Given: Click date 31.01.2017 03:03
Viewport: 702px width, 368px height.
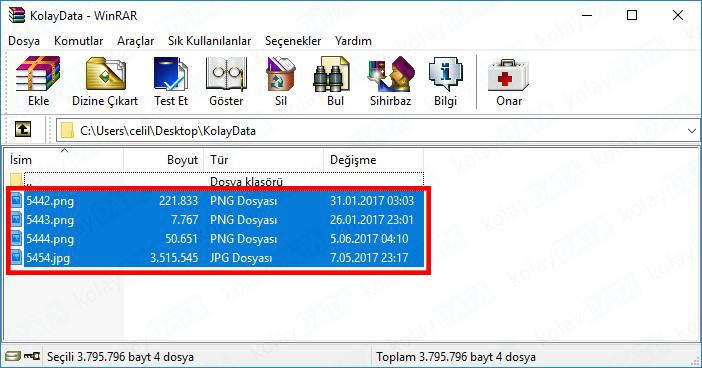Looking at the screenshot, I should click(x=372, y=201).
